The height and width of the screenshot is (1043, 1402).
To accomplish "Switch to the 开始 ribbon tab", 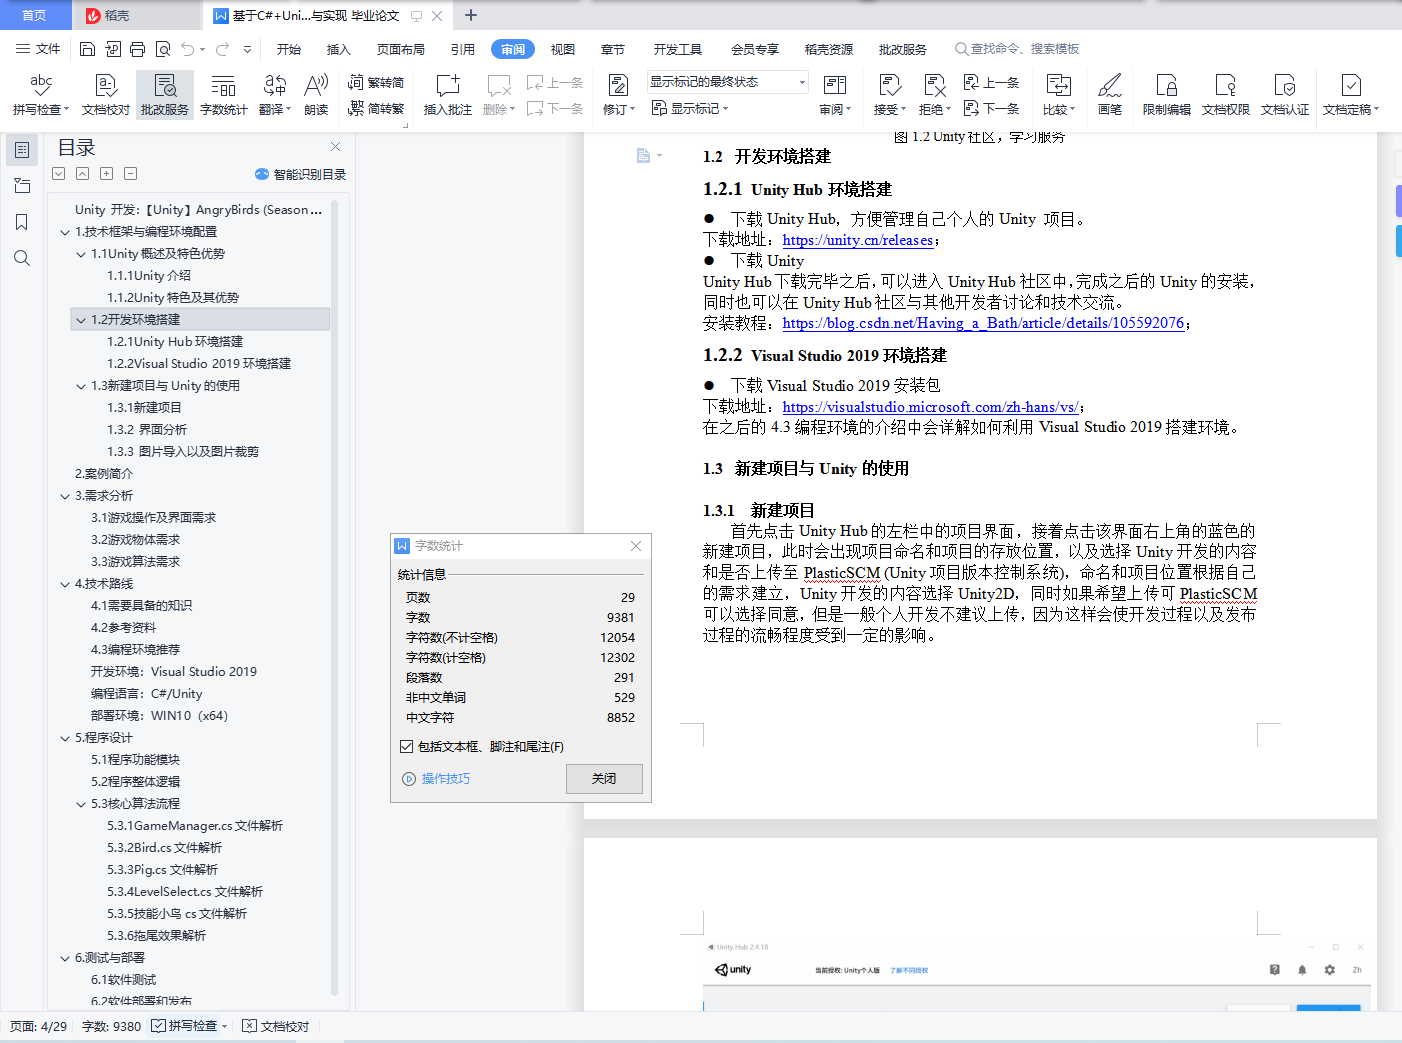I will (x=289, y=49).
